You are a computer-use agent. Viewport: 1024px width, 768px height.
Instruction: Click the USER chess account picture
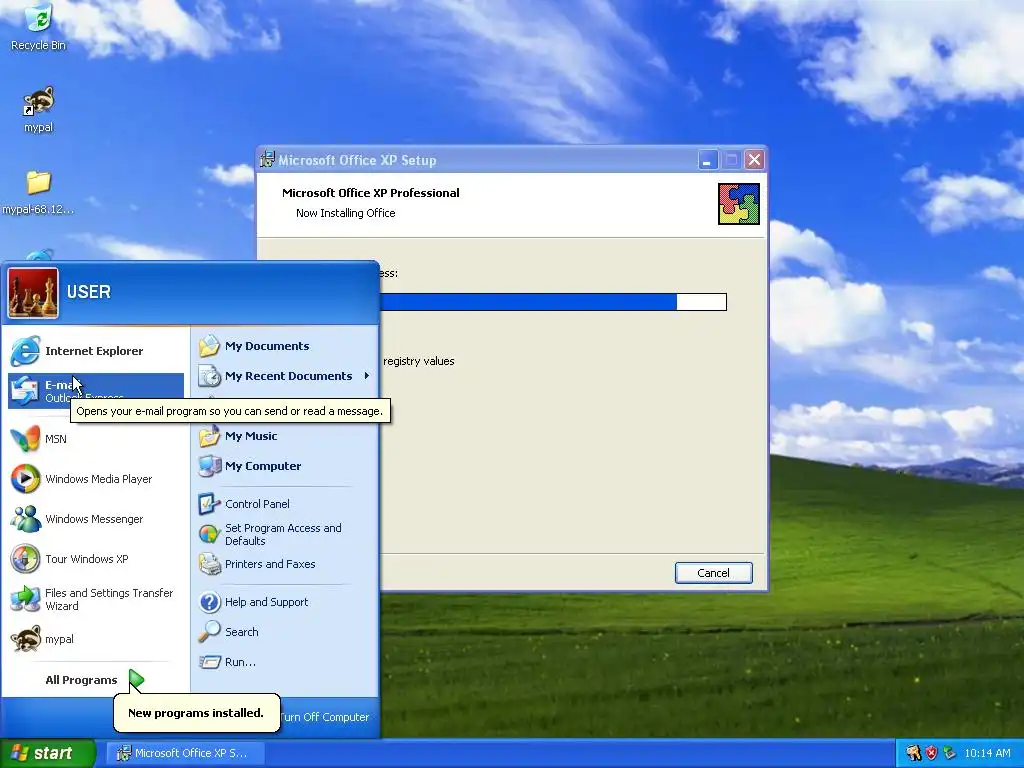(x=33, y=293)
